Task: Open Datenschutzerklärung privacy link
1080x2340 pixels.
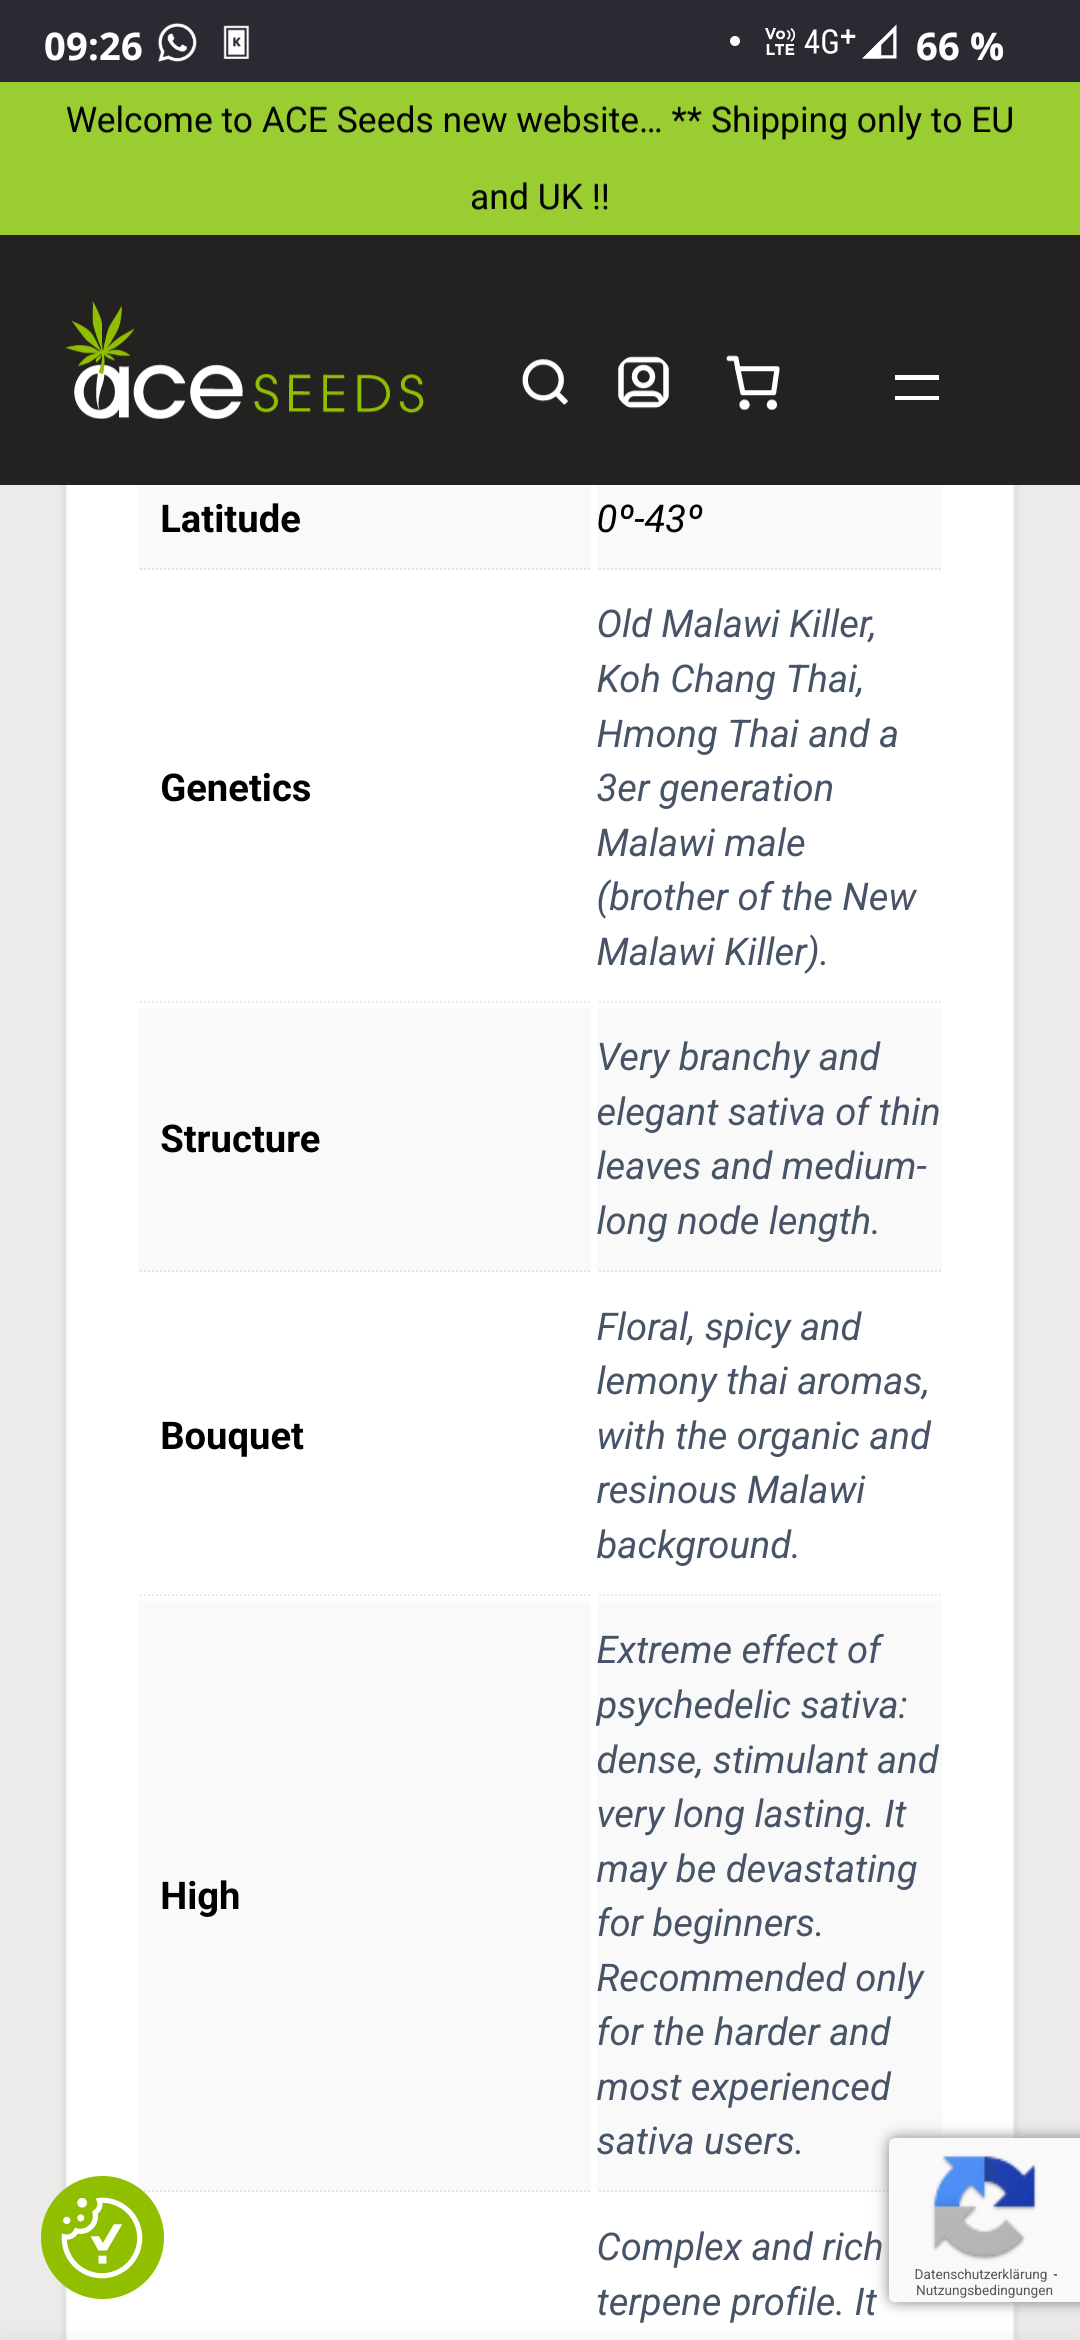Action: [980, 2274]
